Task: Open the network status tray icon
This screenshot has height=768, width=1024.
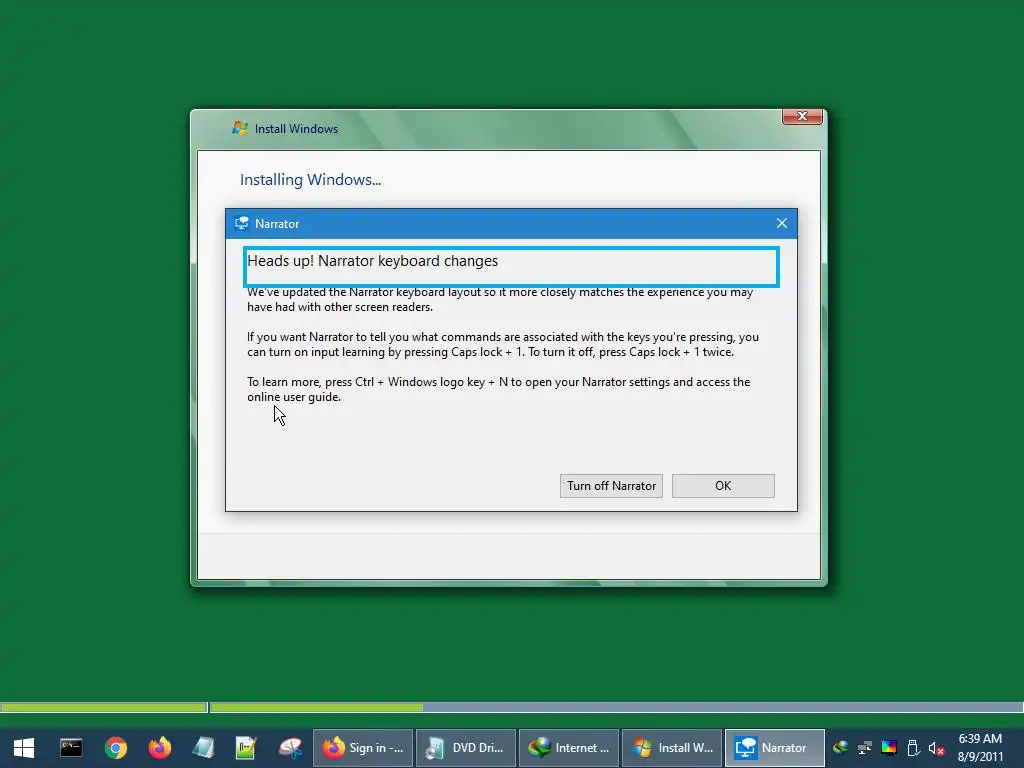Action: 865,748
